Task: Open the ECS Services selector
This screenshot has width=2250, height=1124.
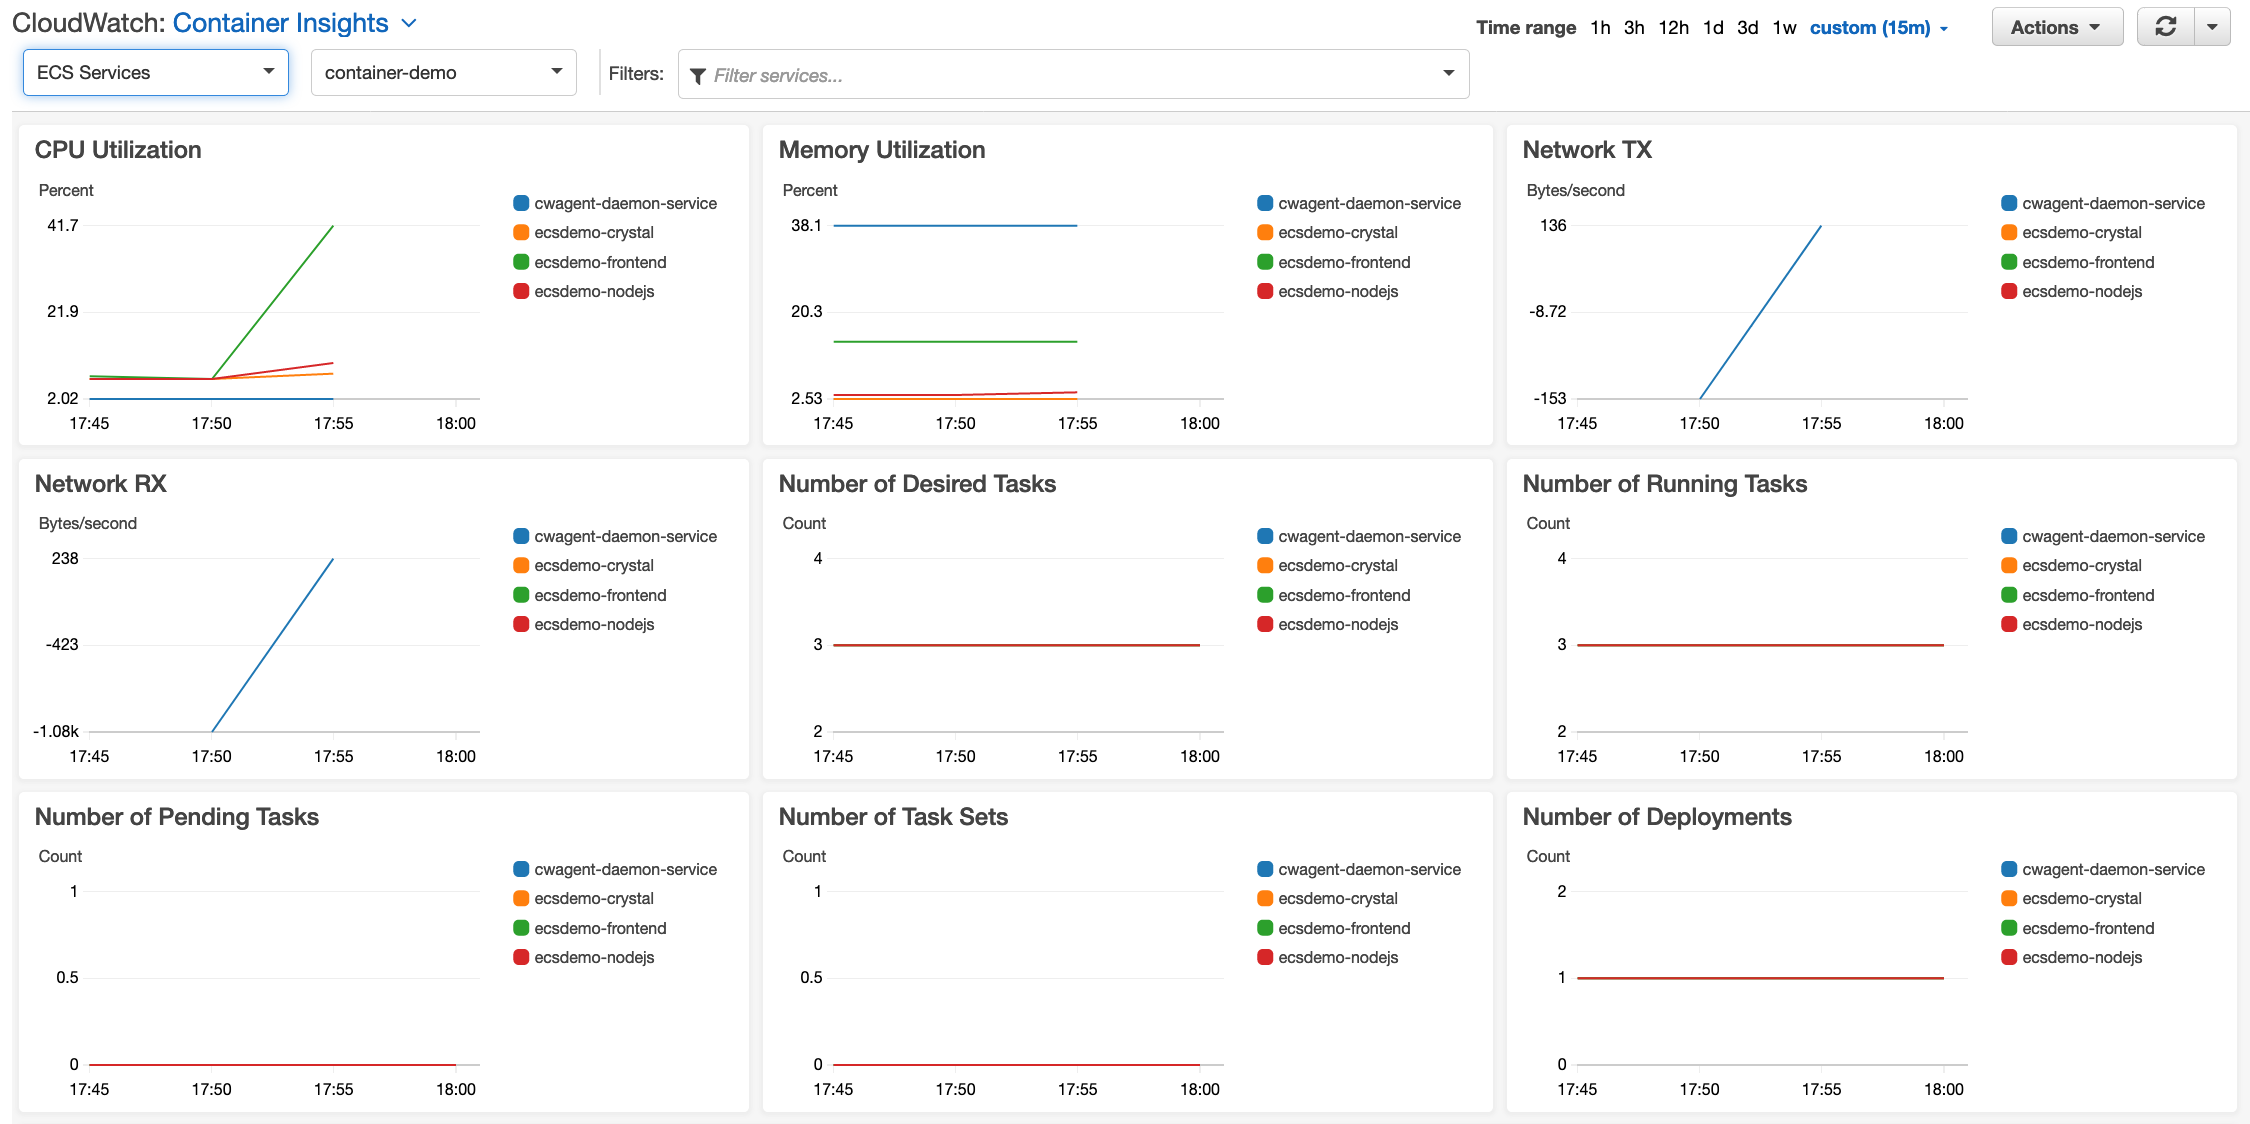Action: (156, 72)
